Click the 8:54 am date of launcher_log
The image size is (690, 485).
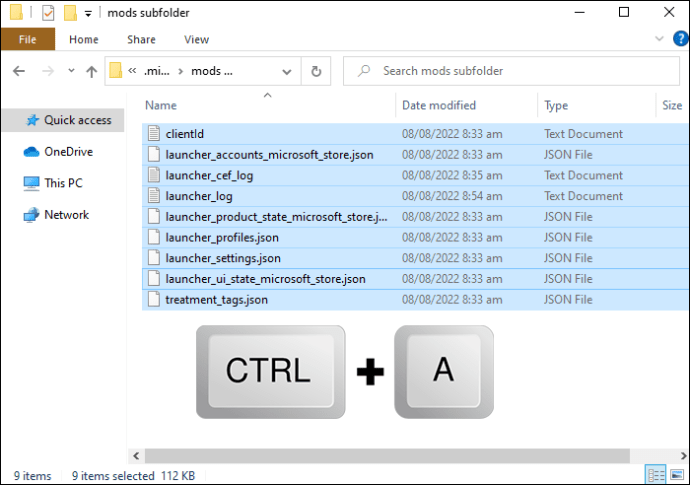point(452,196)
